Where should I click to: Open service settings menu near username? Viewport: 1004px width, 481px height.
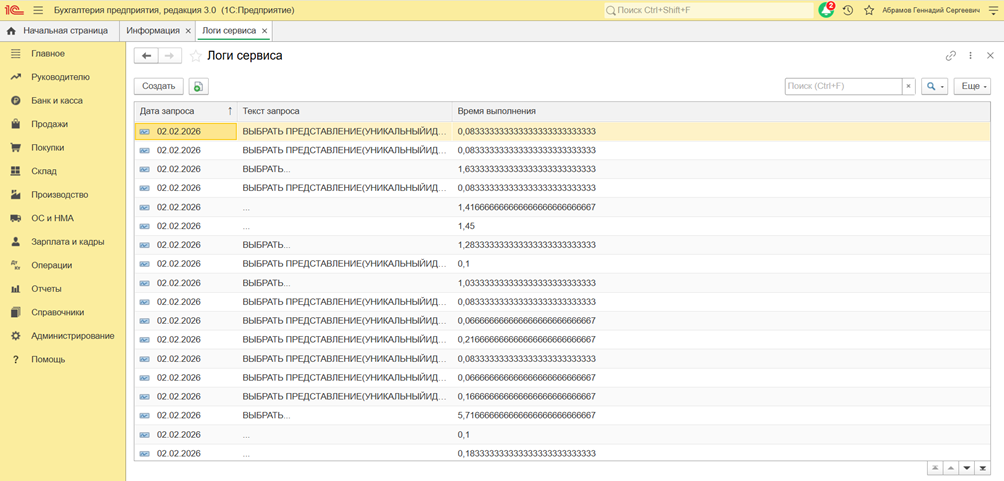click(x=993, y=10)
